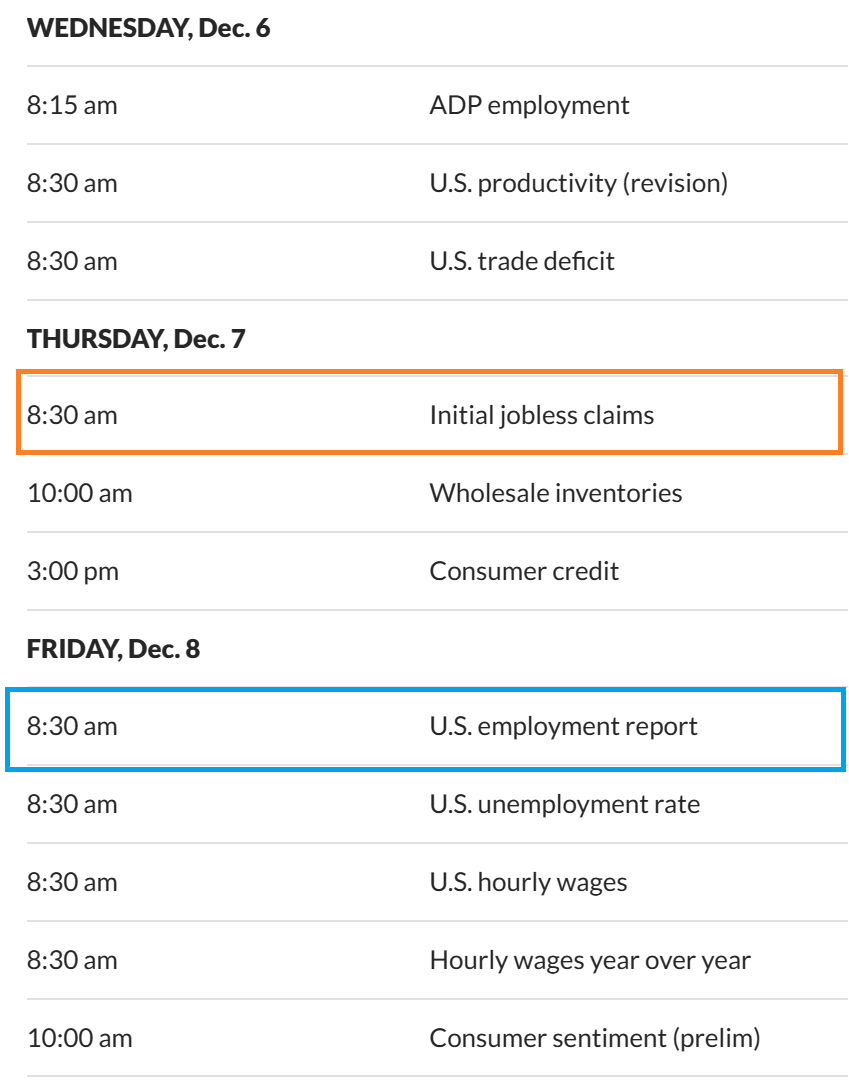Open the Wholesale inventories entry
This screenshot has height=1083, width=849.
555,493
